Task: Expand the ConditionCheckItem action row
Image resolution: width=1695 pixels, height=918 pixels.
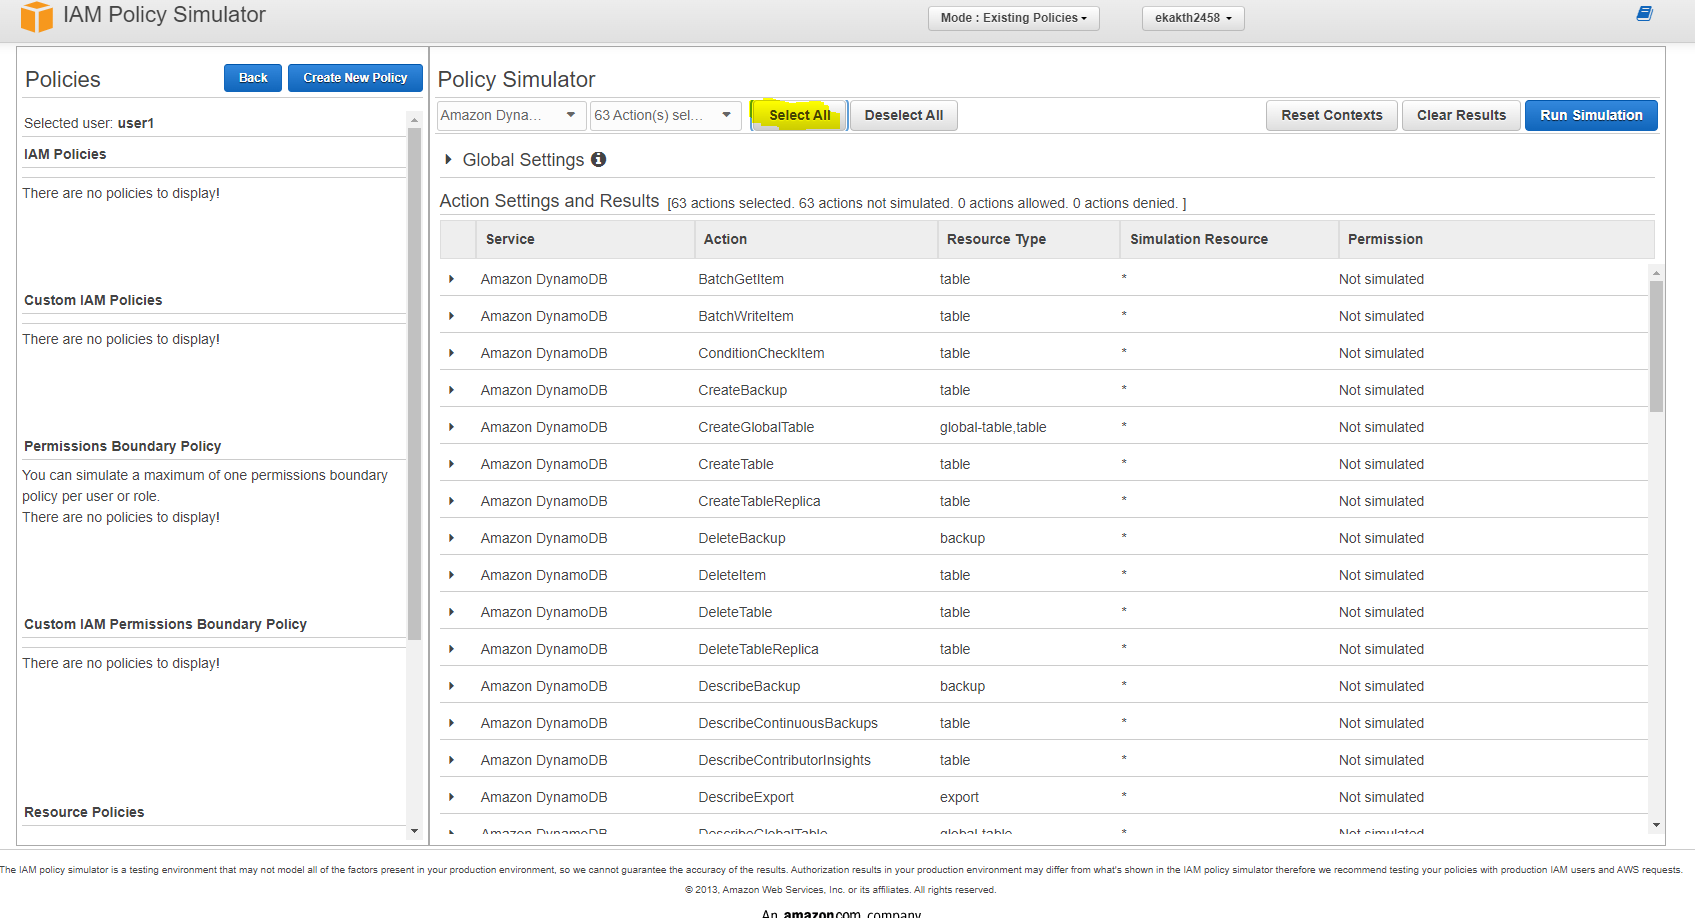Action: (452, 353)
